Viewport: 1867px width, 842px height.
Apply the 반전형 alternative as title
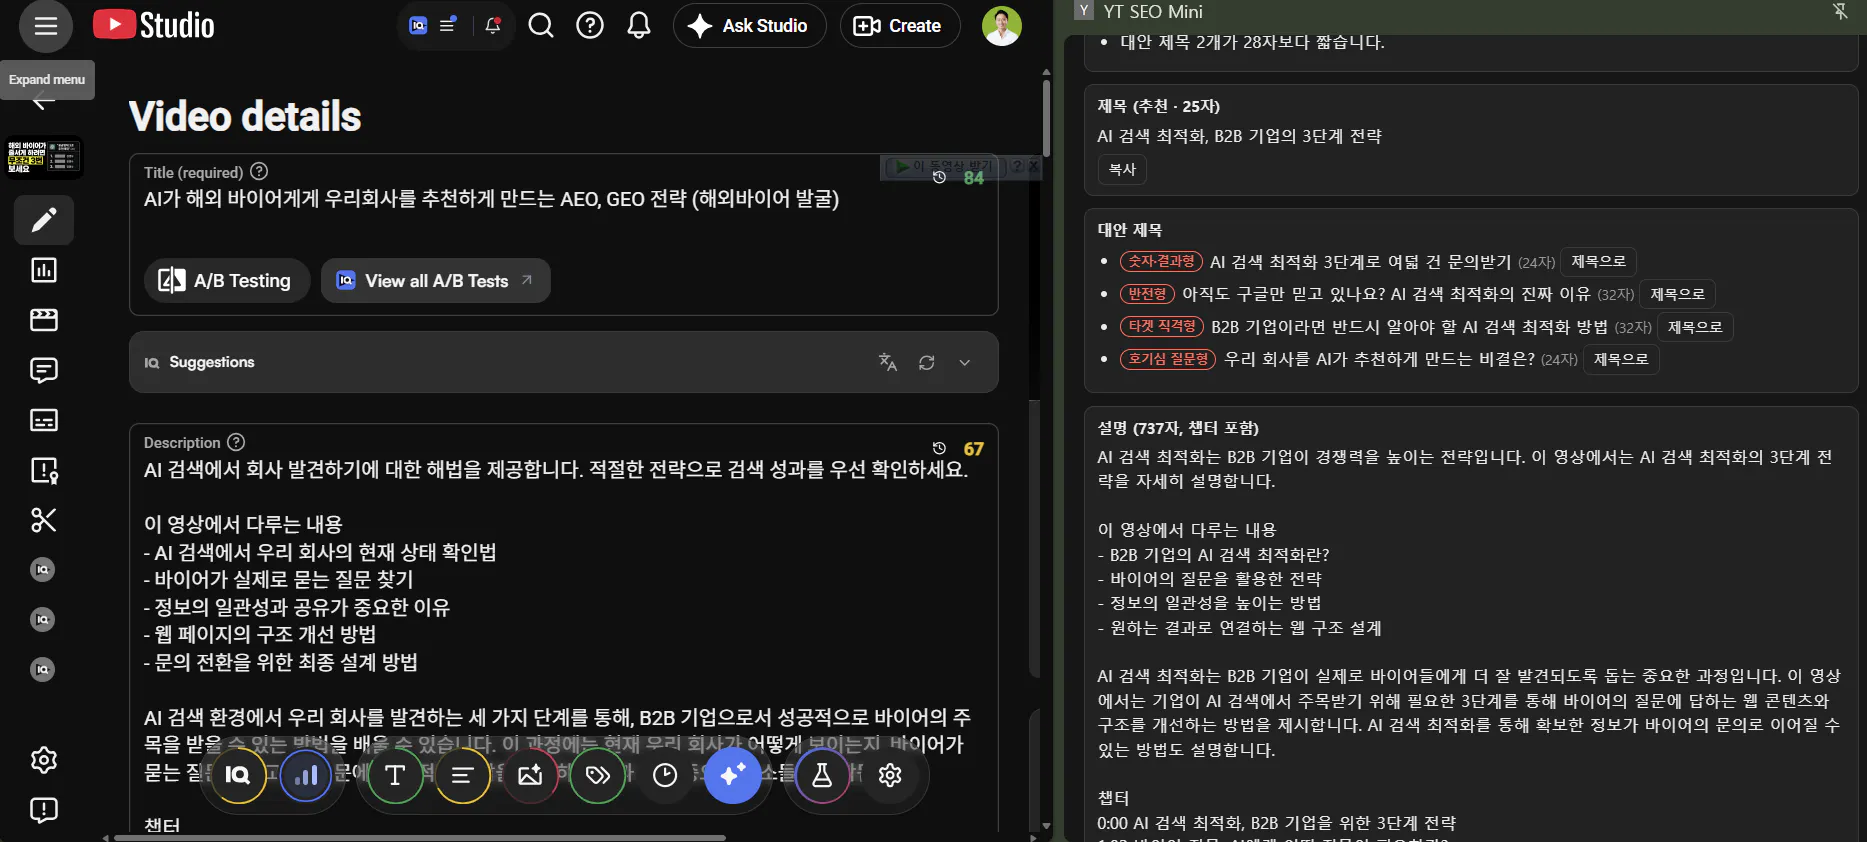tap(1677, 294)
